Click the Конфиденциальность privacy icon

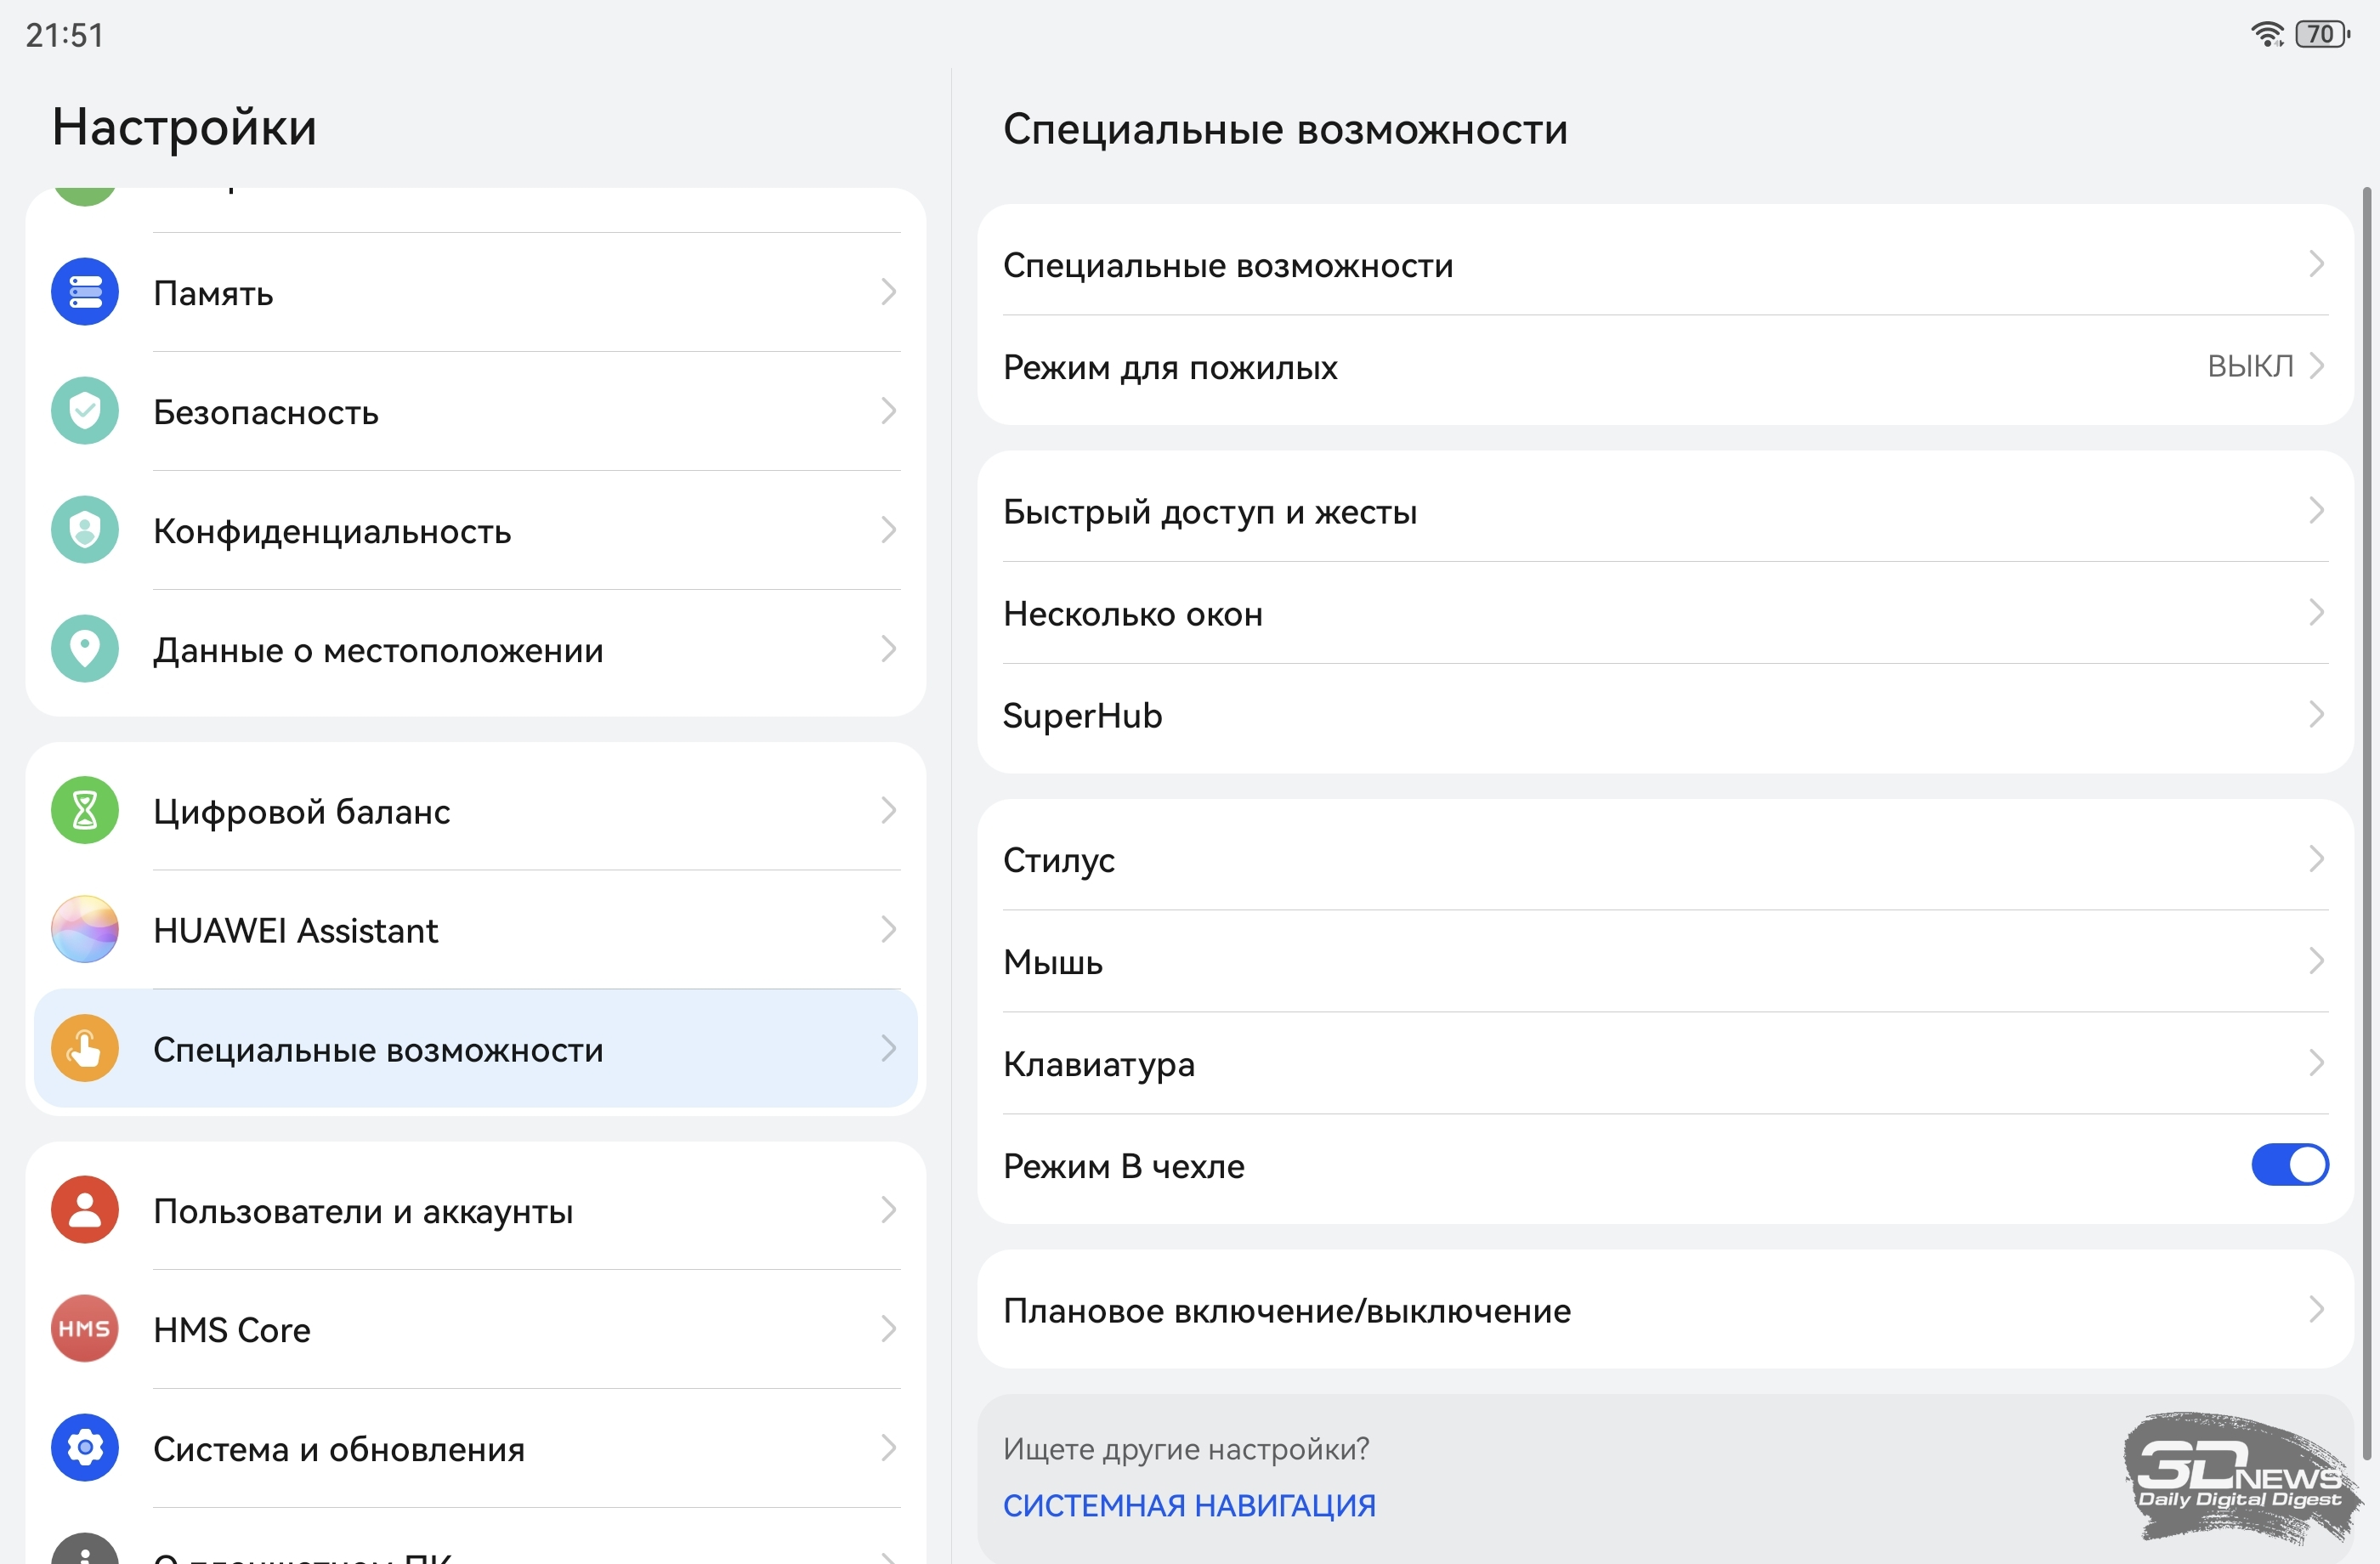tap(85, 530)
